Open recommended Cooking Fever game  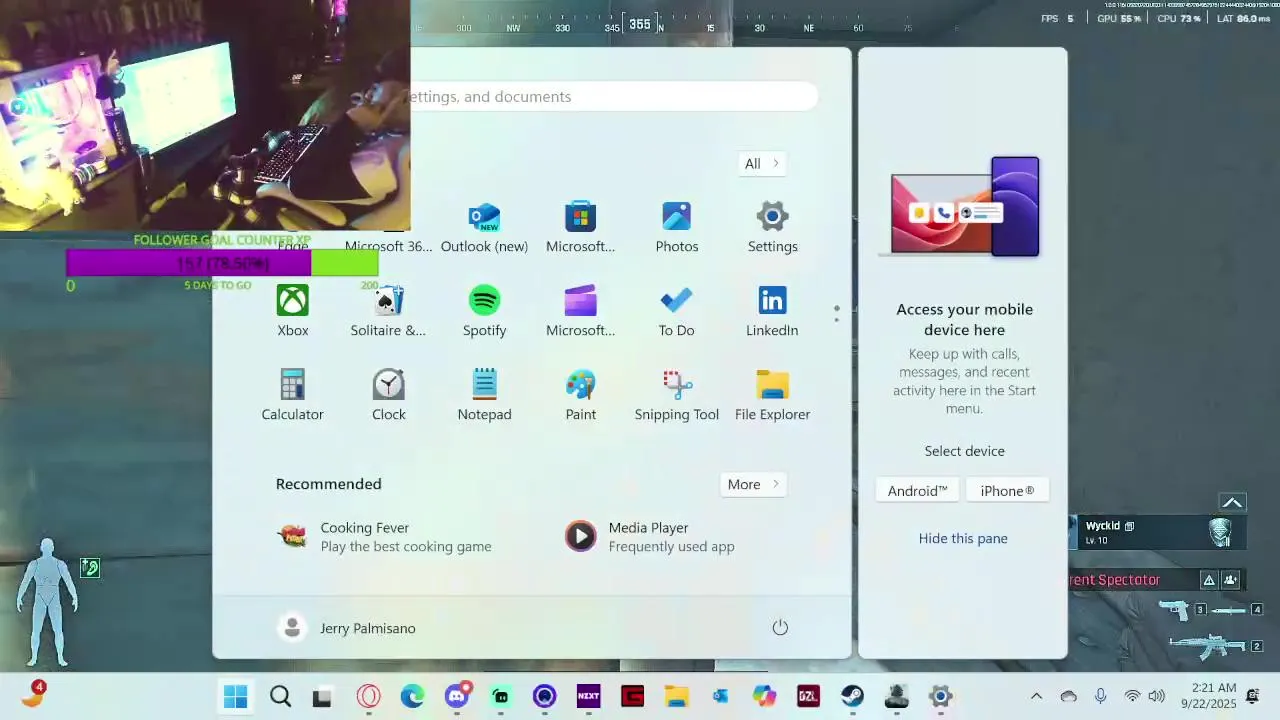[x=385, y=537]
